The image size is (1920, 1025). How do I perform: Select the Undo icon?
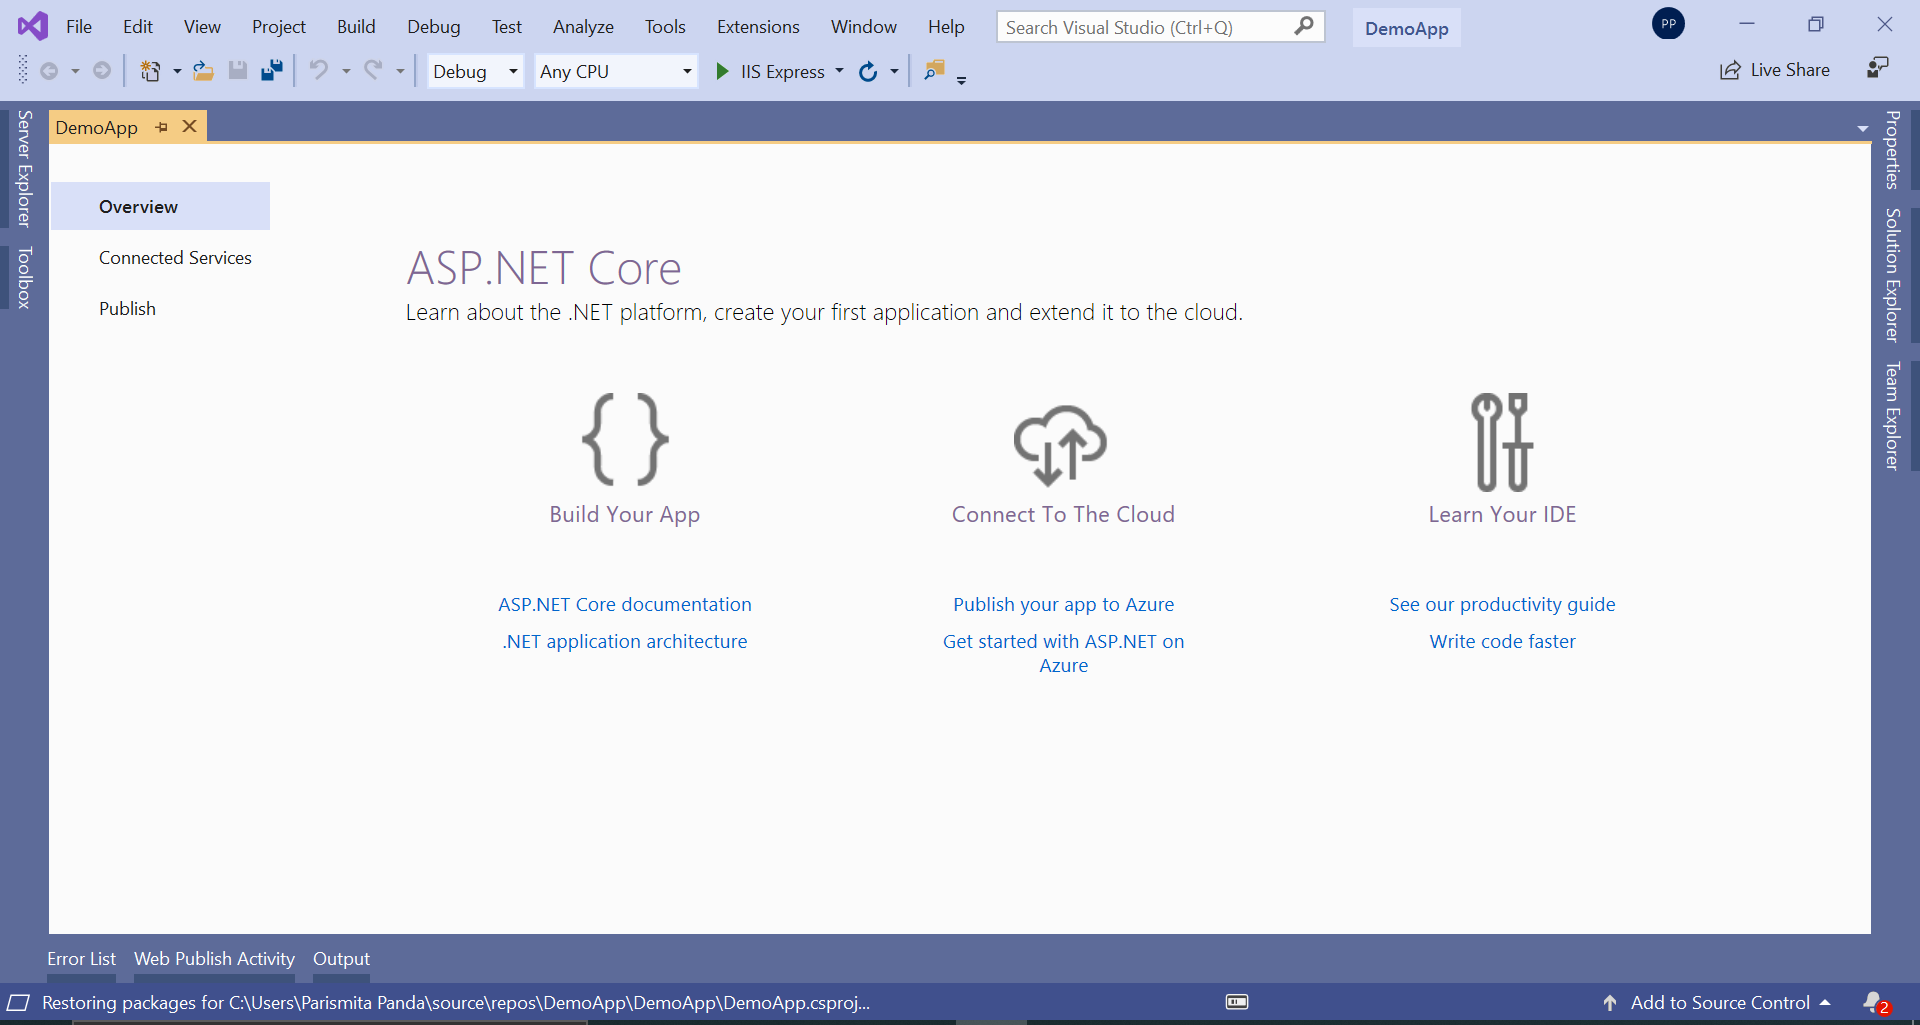318,70
